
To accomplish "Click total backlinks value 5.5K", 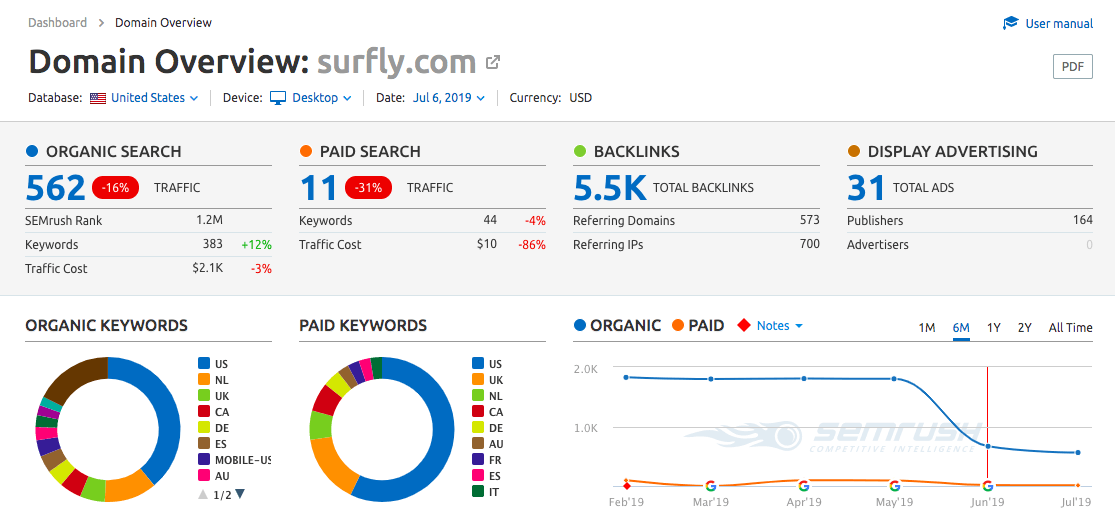I will [610, 188].
